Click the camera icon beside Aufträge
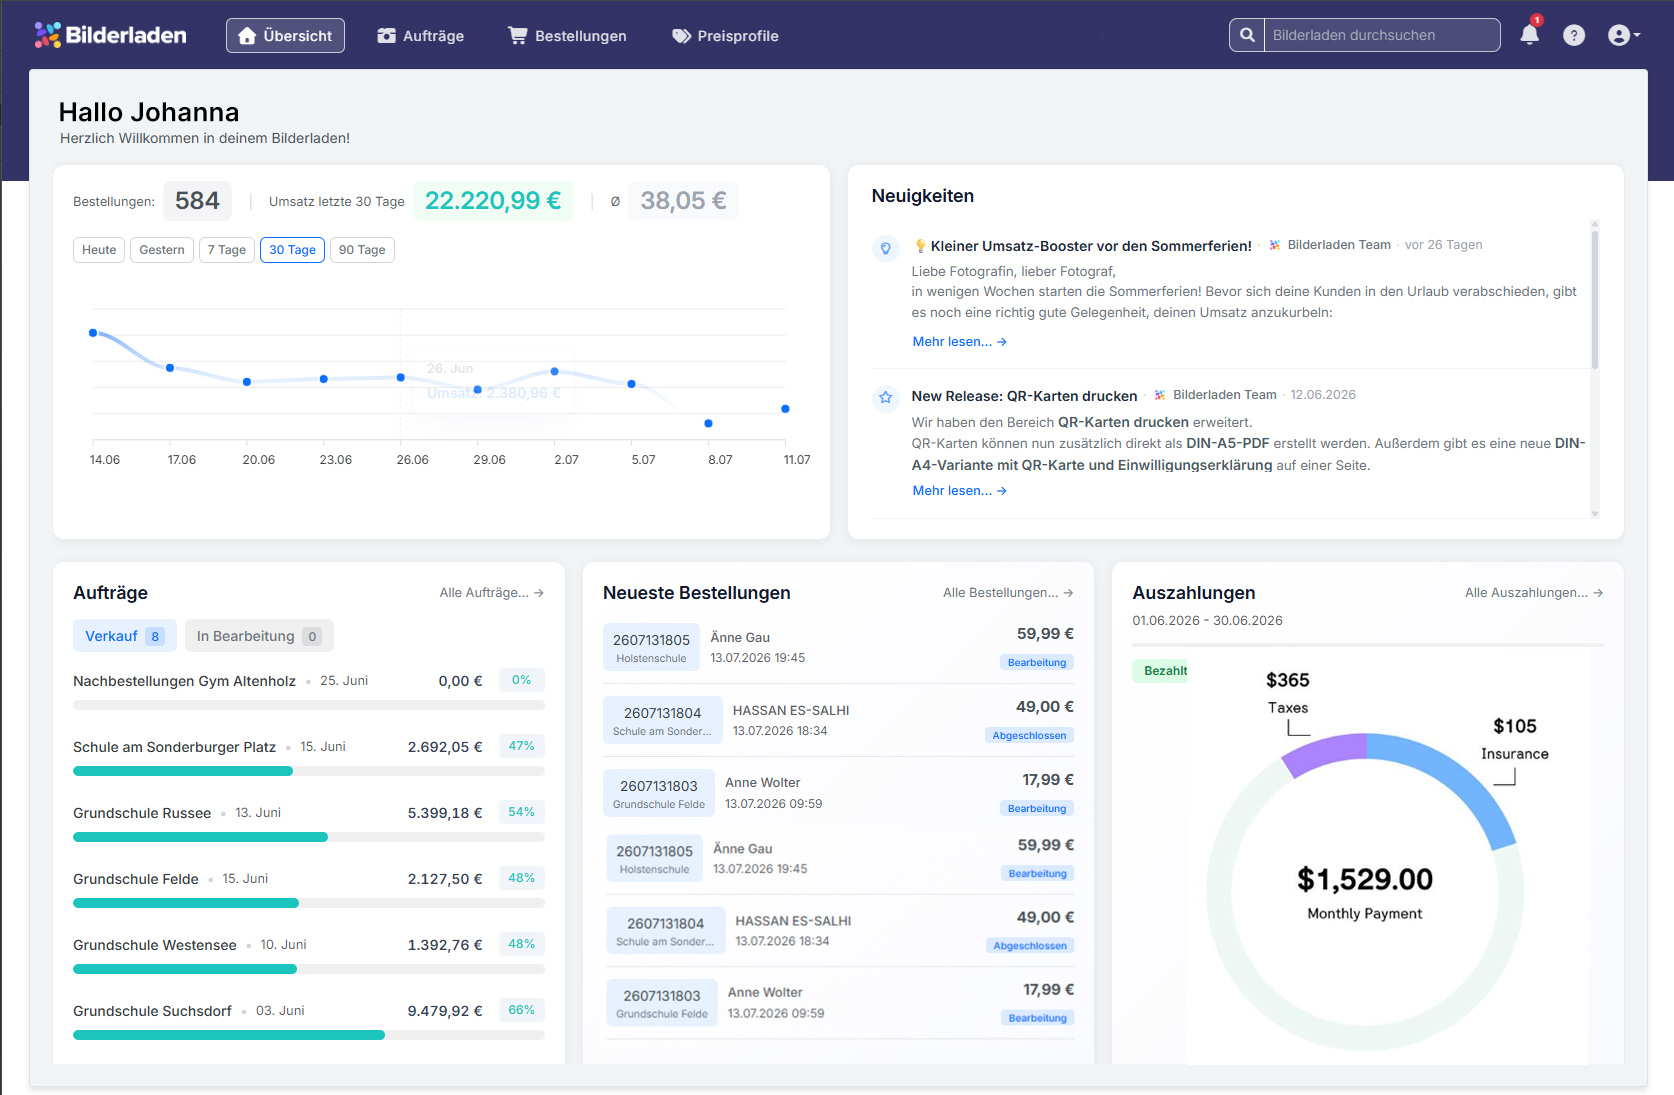 [387, 36]
